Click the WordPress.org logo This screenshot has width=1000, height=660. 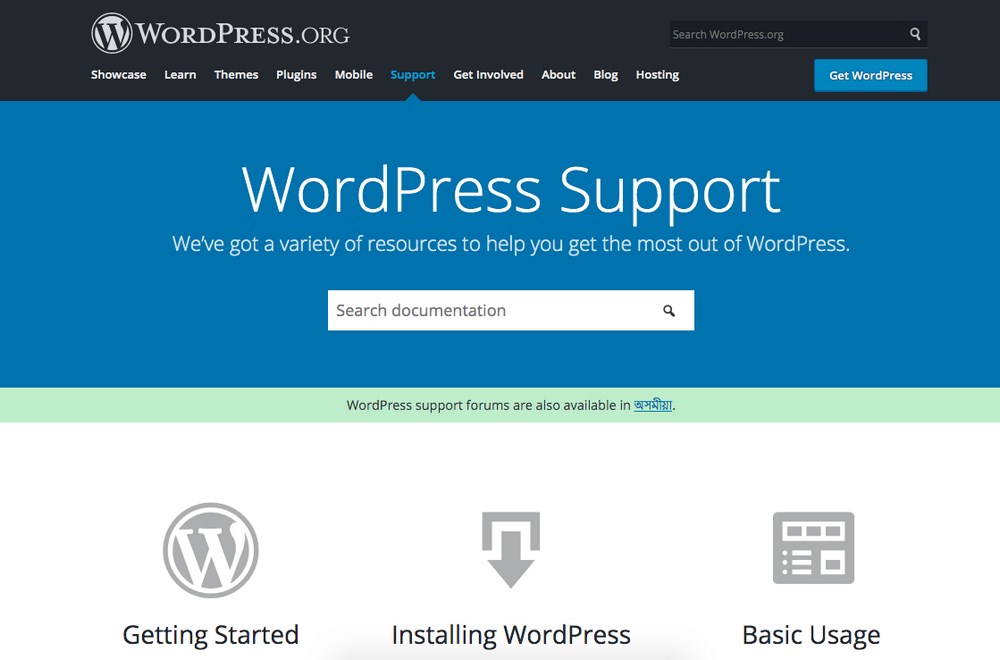tap(220, 33)
